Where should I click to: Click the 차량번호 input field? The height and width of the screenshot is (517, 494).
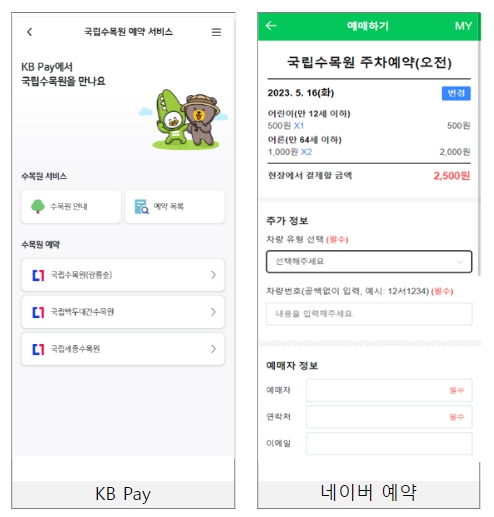pyautogui.click(x=369, y=314)
